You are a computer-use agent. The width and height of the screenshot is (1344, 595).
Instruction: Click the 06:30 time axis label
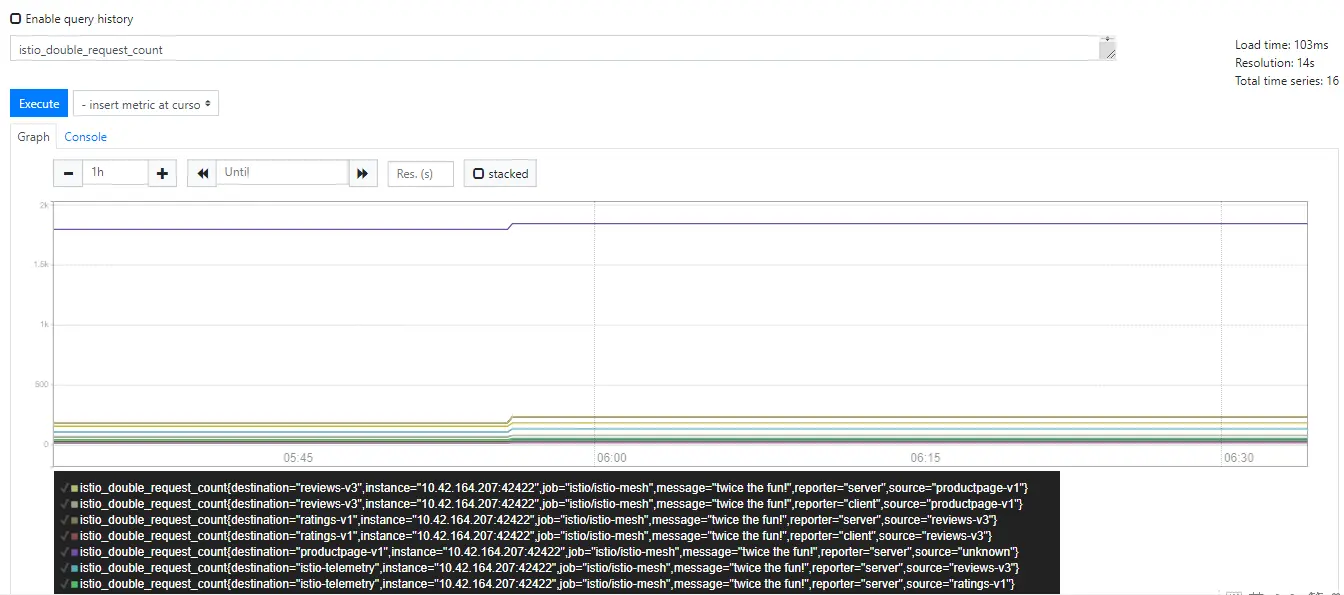[x=1238, y=458]
